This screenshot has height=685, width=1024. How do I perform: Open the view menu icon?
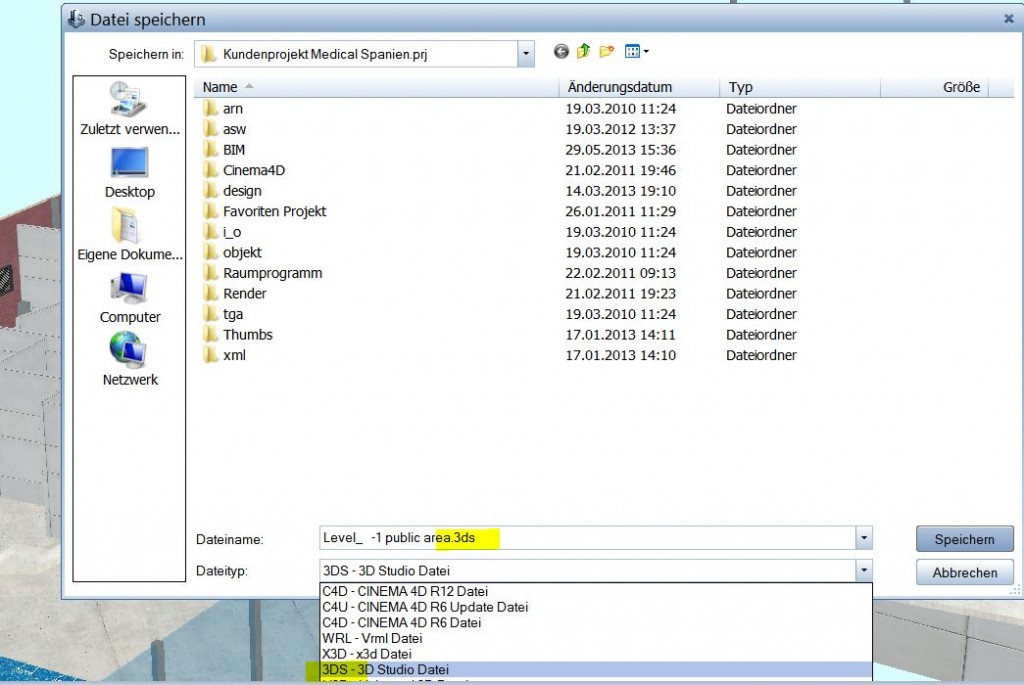[x=636, y=52]
